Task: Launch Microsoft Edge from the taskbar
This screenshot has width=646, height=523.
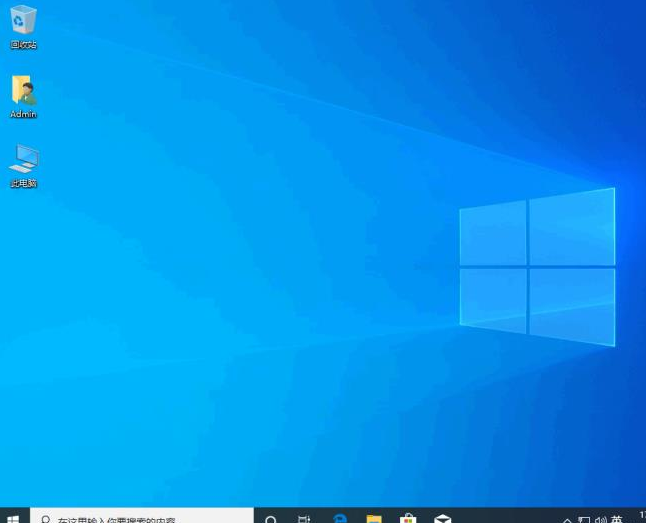Action: coord(340,518)
